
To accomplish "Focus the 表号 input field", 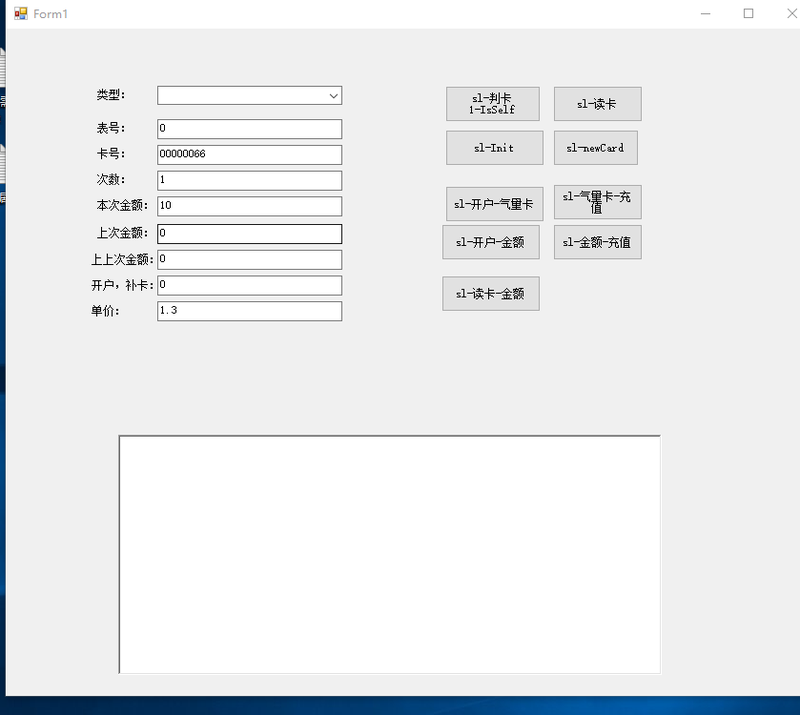I will [x=249, y=129].
